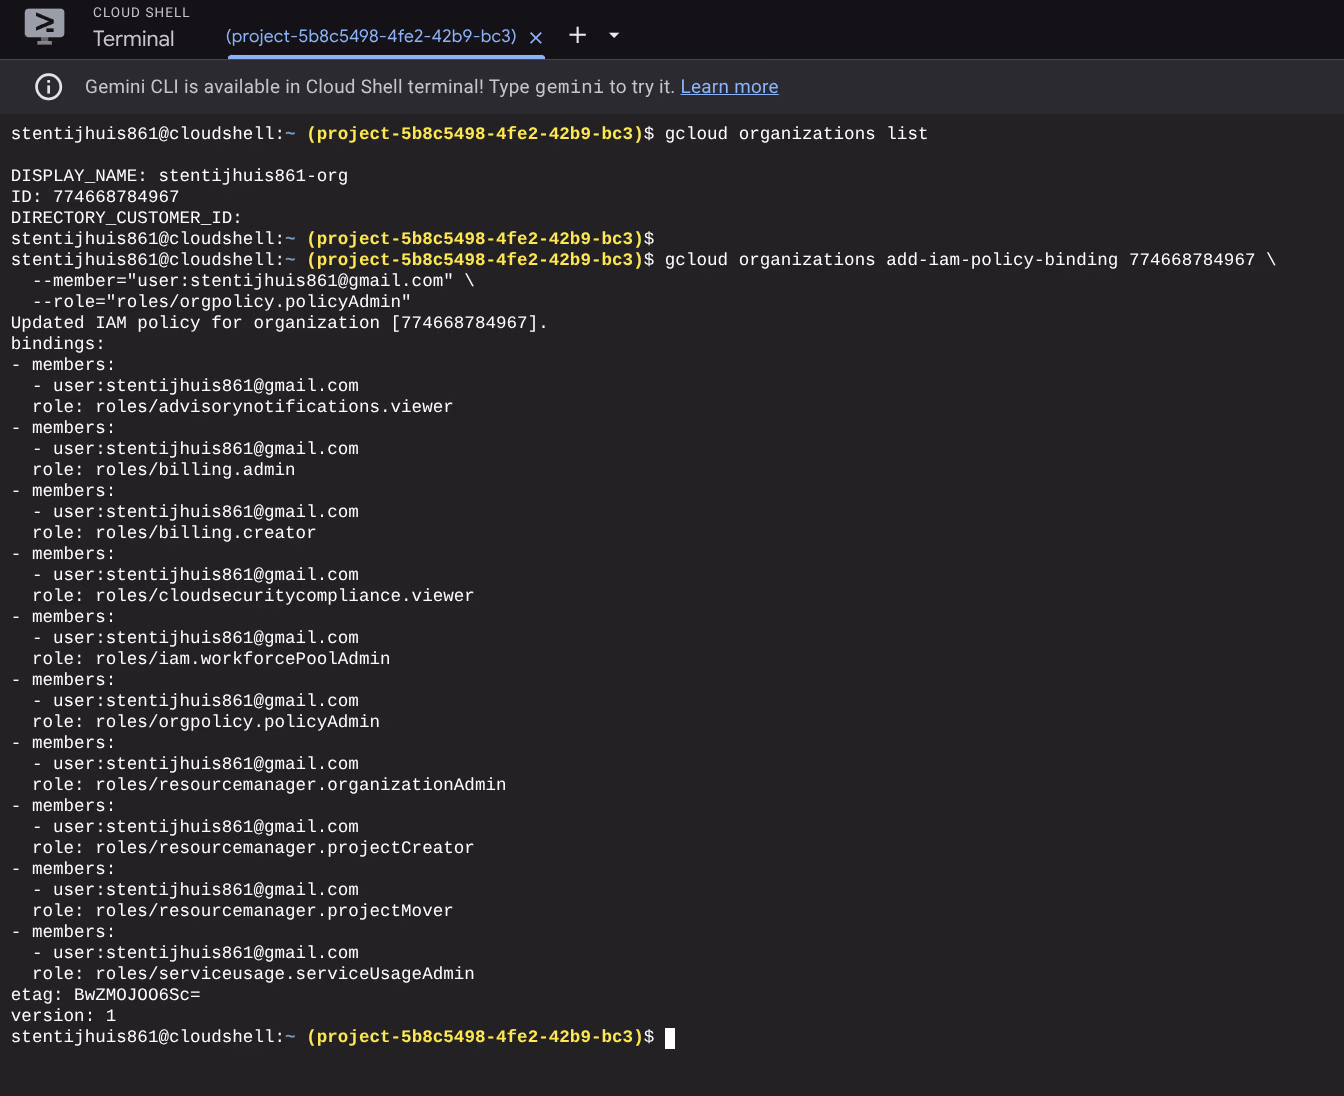Click the CLOUD SHELL header text
Screen dimensions: 1344x1096
(141, 13)
